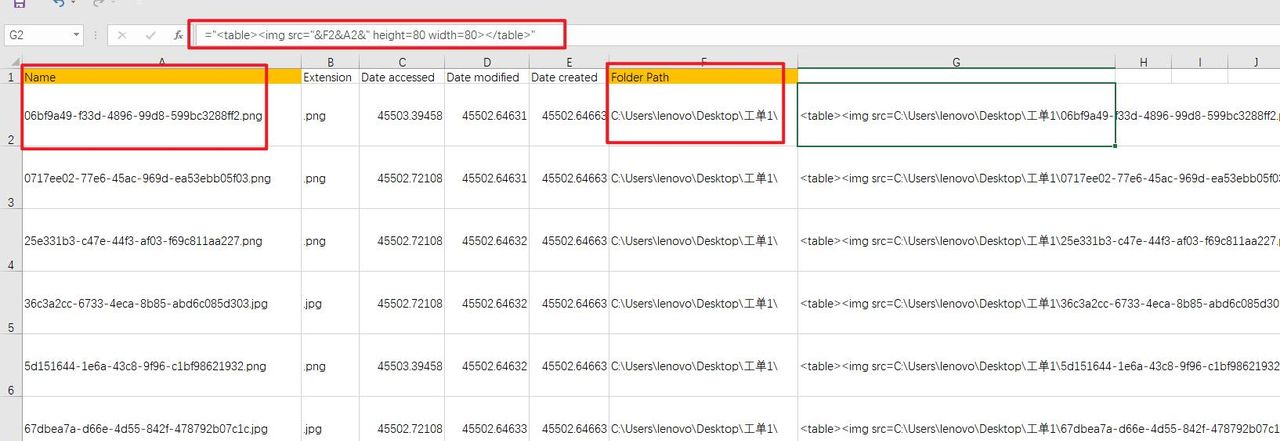1280x441 pixels.
Task: Click the folder path cell in row 4
Action: [x=703, y=241]
